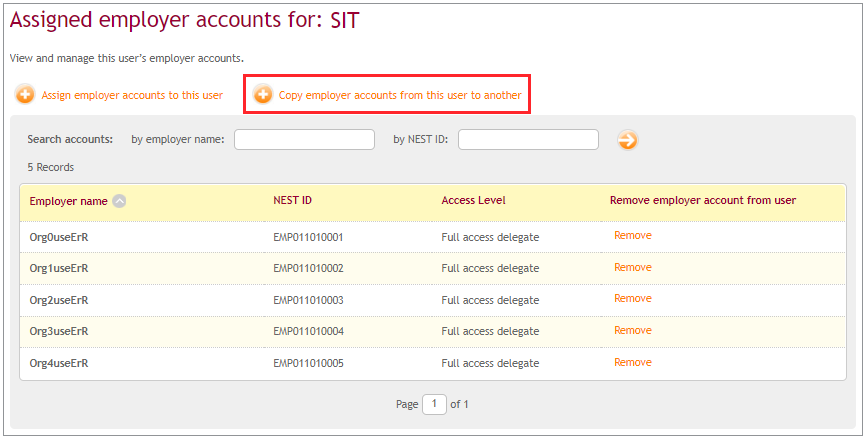The image size is (866, 438).
Task: Select NEST ID EMP011010004 cell
Action: [x=308, y=331]
